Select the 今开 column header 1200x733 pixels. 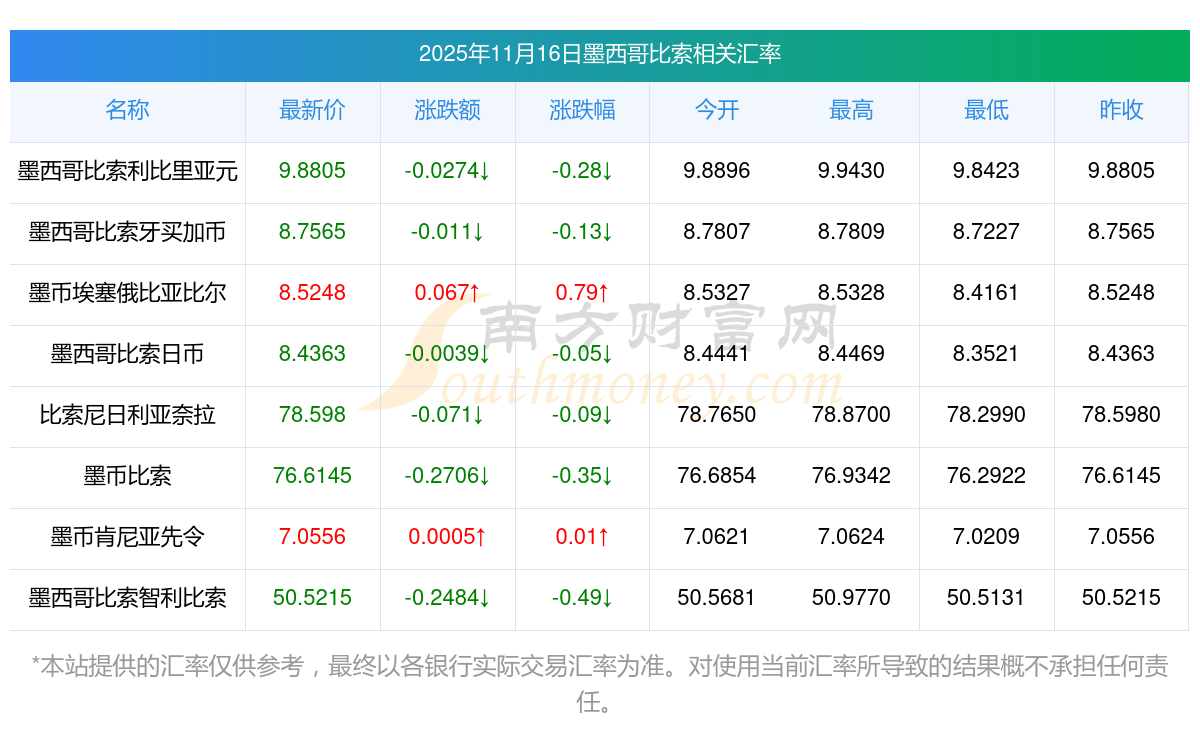click(x=717, y=110)
